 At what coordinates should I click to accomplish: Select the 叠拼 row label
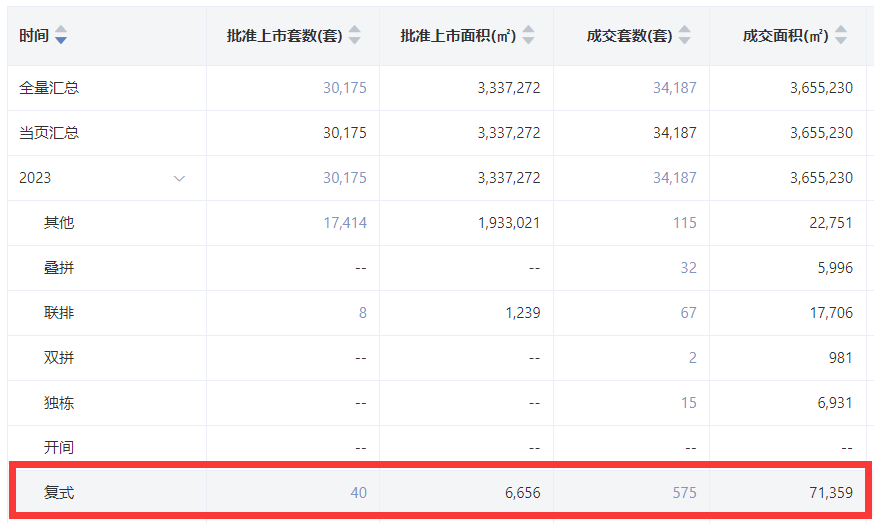(x=59, y=268)
